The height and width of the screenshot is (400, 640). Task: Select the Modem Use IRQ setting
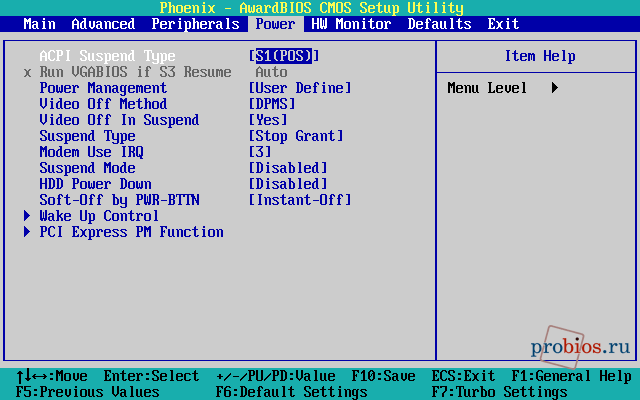91,152
